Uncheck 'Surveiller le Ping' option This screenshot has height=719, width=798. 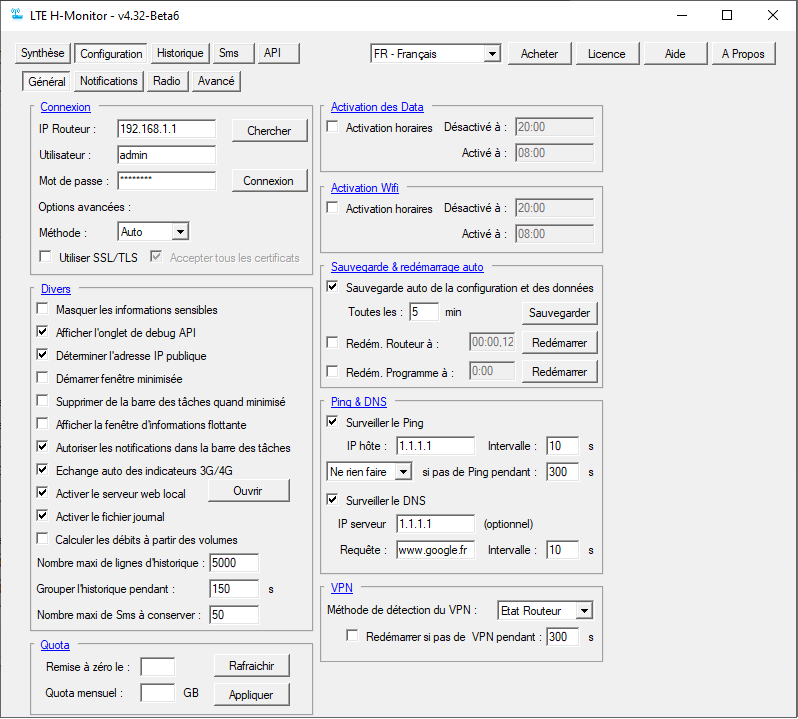(x=333, y=422)
